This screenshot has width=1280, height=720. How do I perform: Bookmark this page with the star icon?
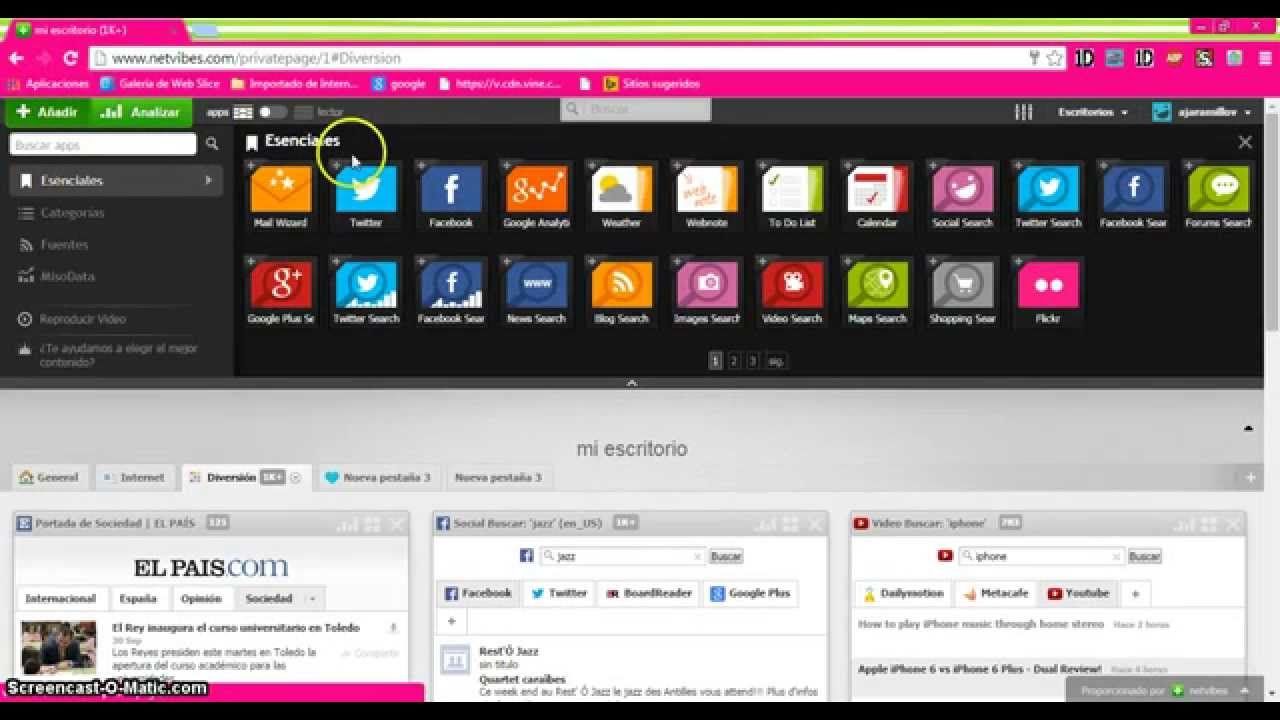1054,58
